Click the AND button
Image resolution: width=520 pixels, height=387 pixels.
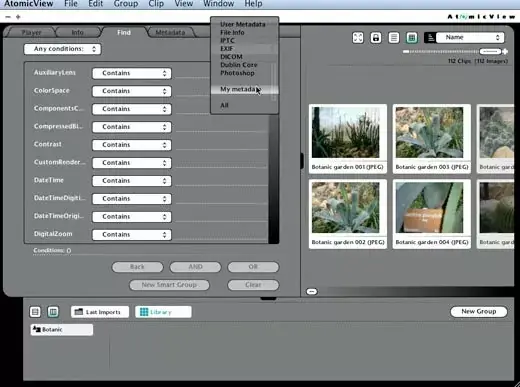tap(195, 267)
